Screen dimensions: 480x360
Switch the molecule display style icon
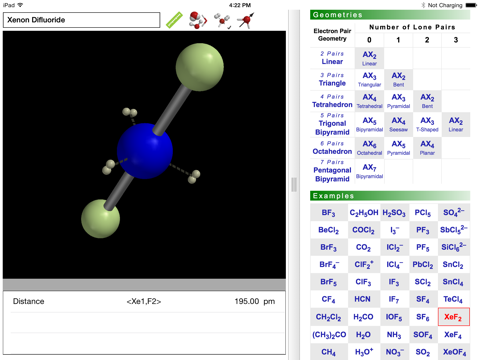click(198, 20)
